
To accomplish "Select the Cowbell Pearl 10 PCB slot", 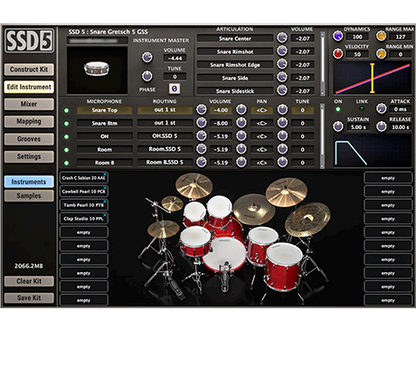I will 84,191.
